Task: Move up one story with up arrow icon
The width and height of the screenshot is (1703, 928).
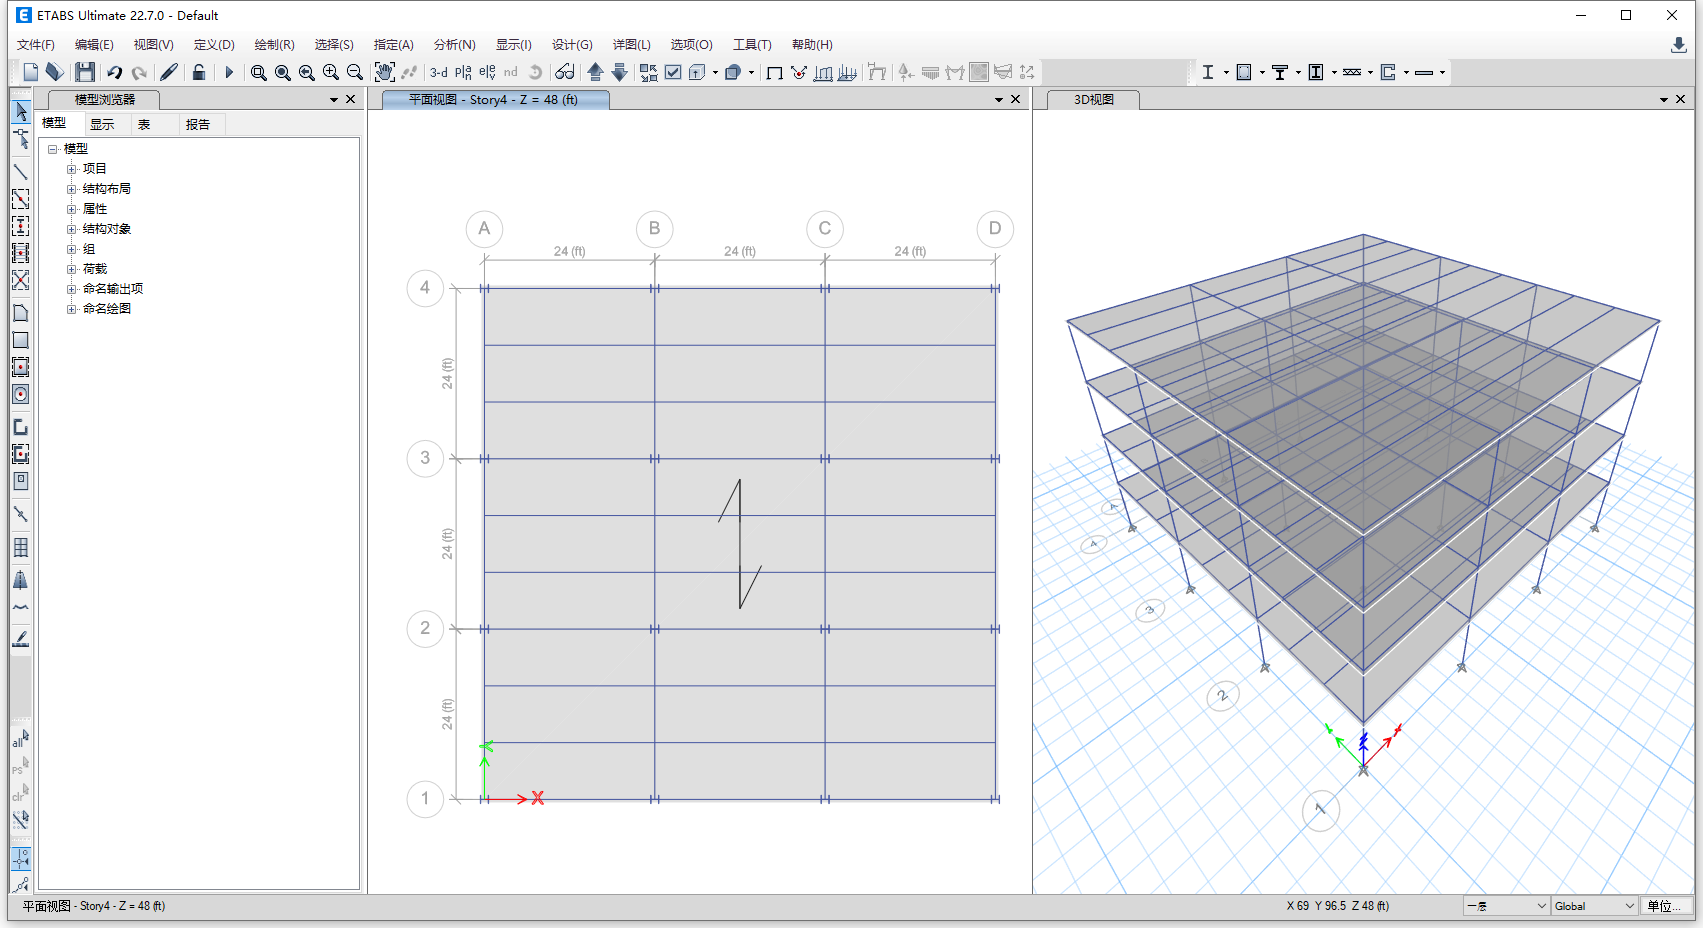Action: 596,72
